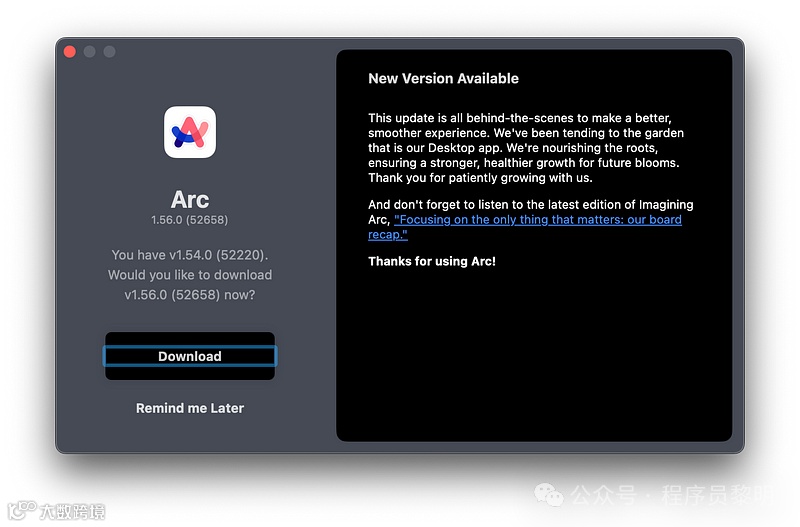Click the "Thanks for using Arc!" text
The image size is (800, 527).
coord(432,261)
